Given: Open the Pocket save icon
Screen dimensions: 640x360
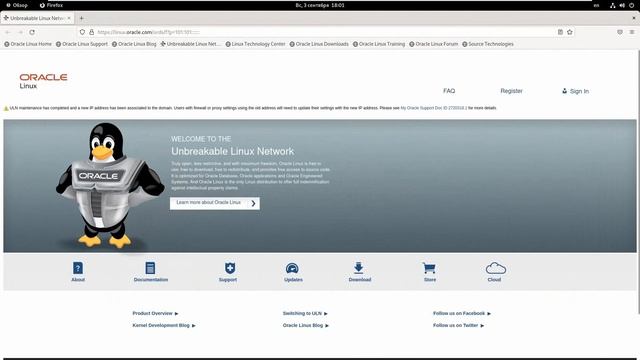Looking at the screenshot, I should [620, 32].
